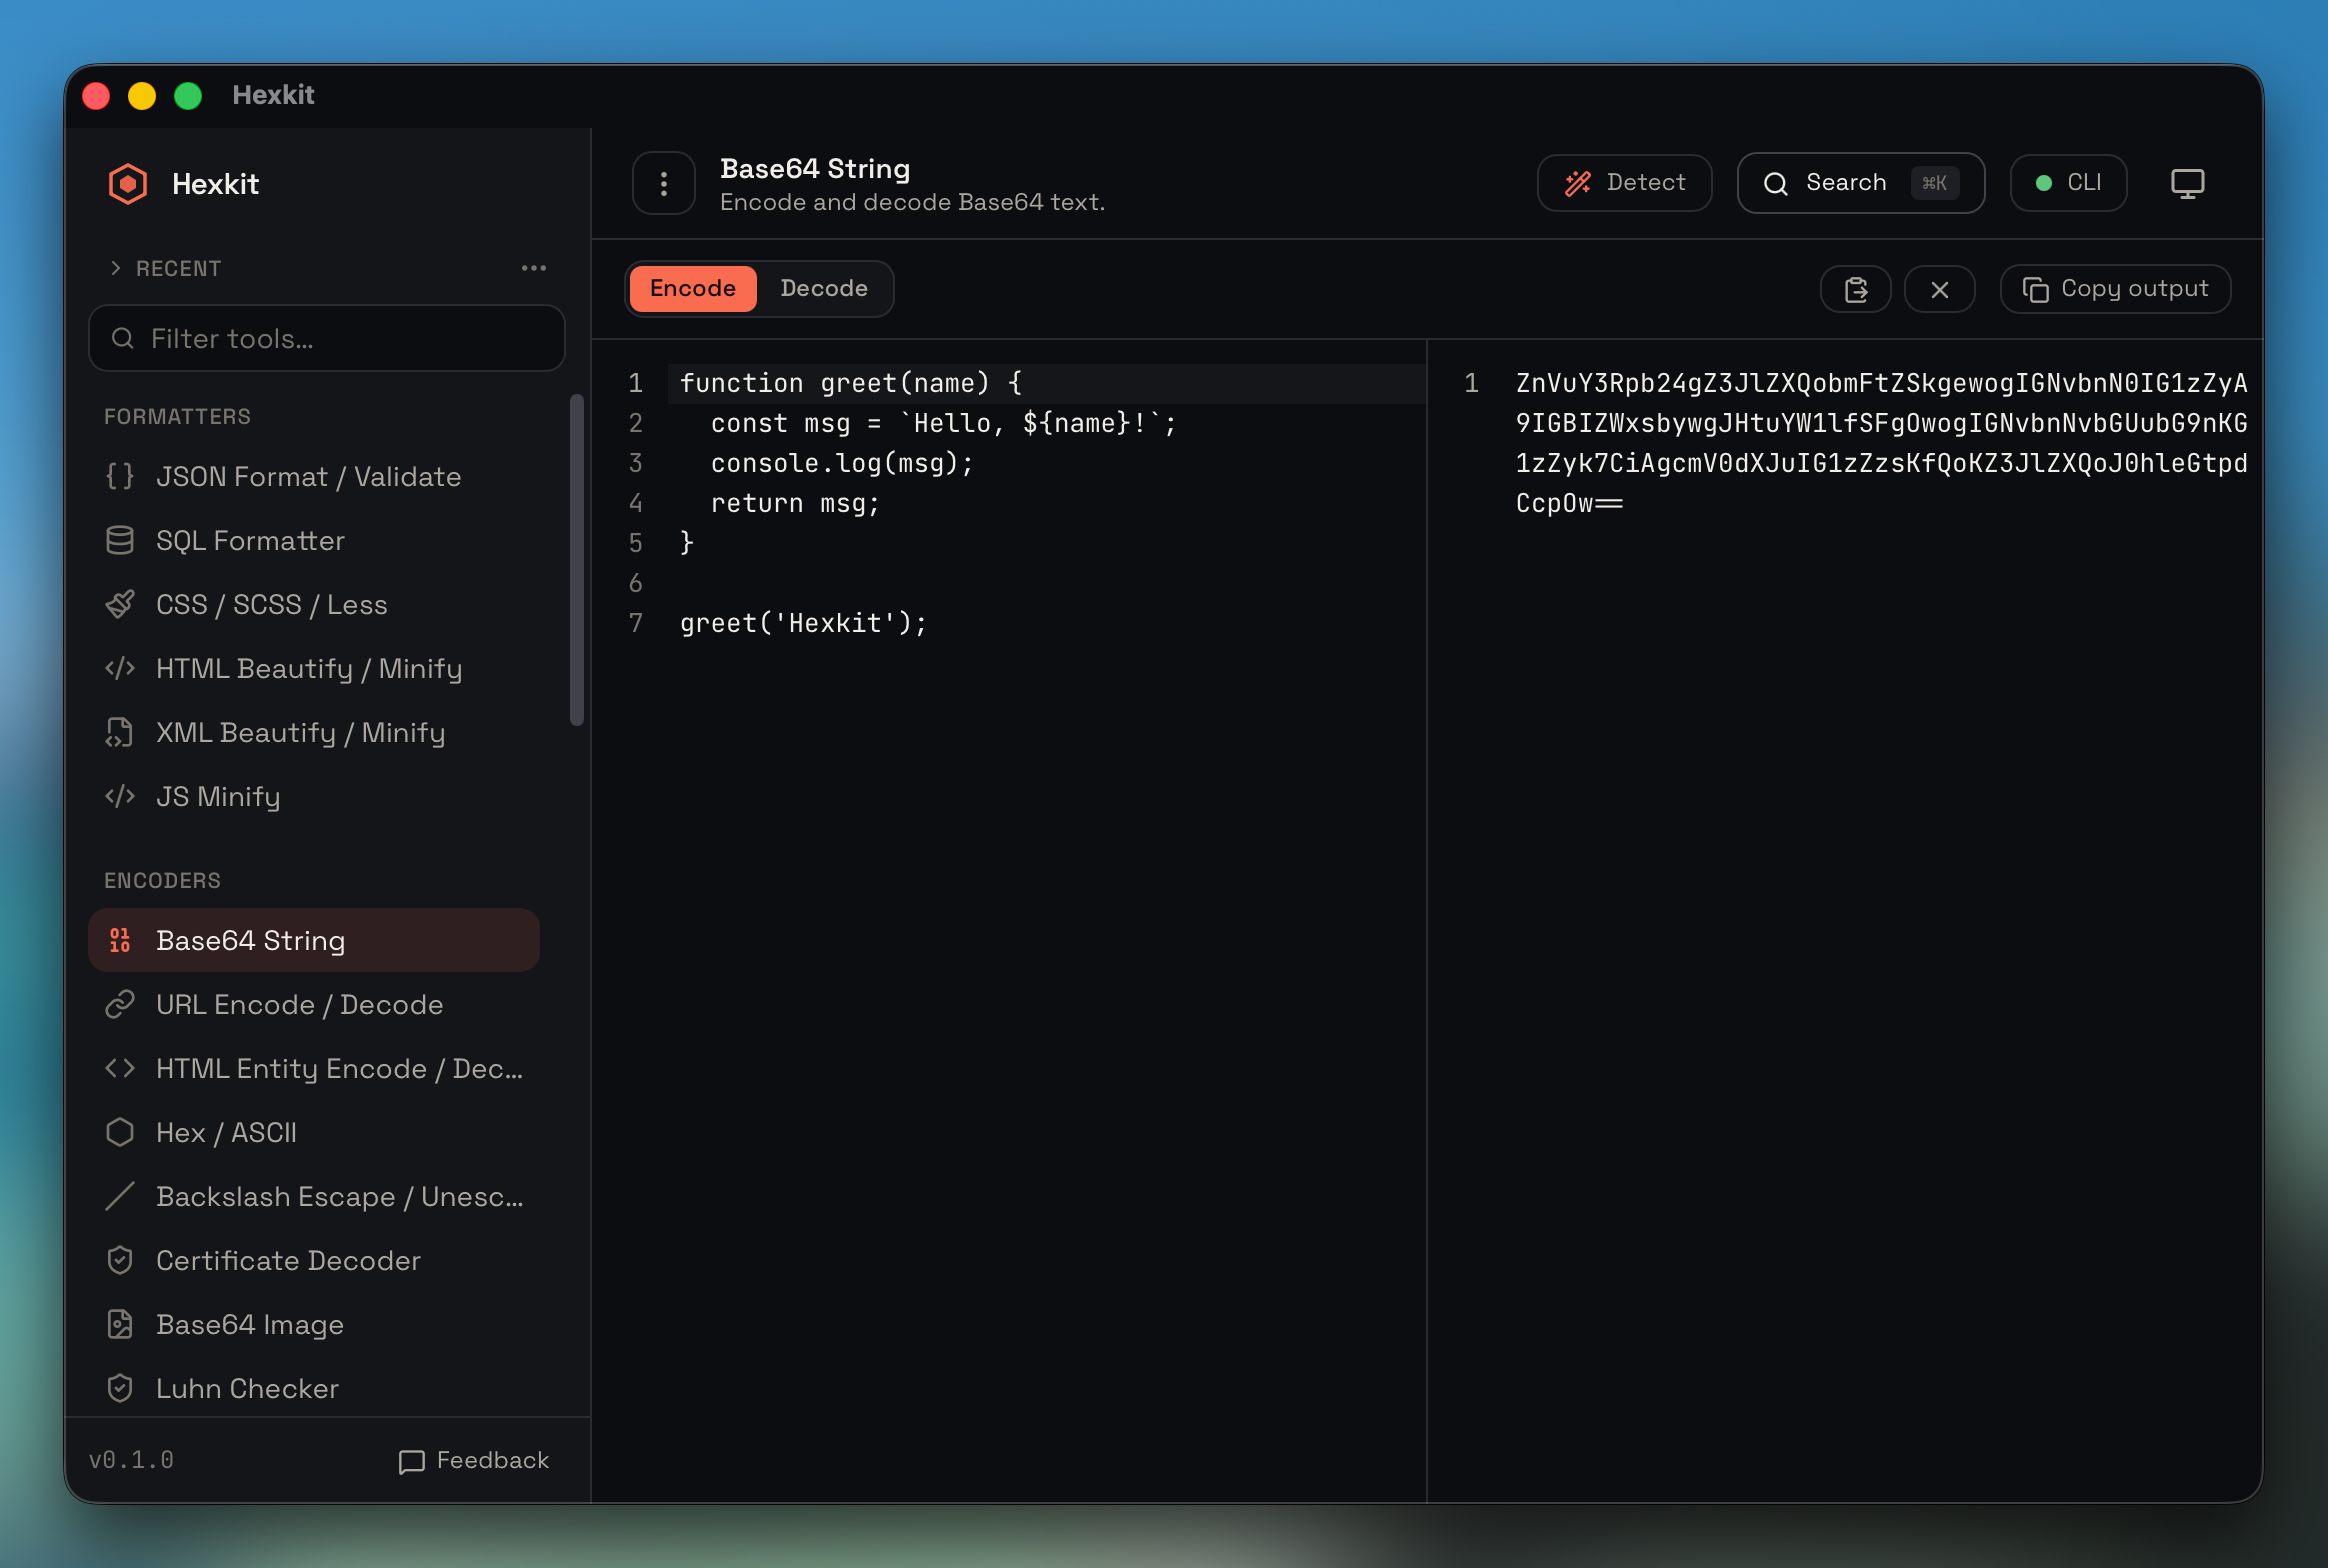Click the 'console.log(msg);' code line

point(842,464)
